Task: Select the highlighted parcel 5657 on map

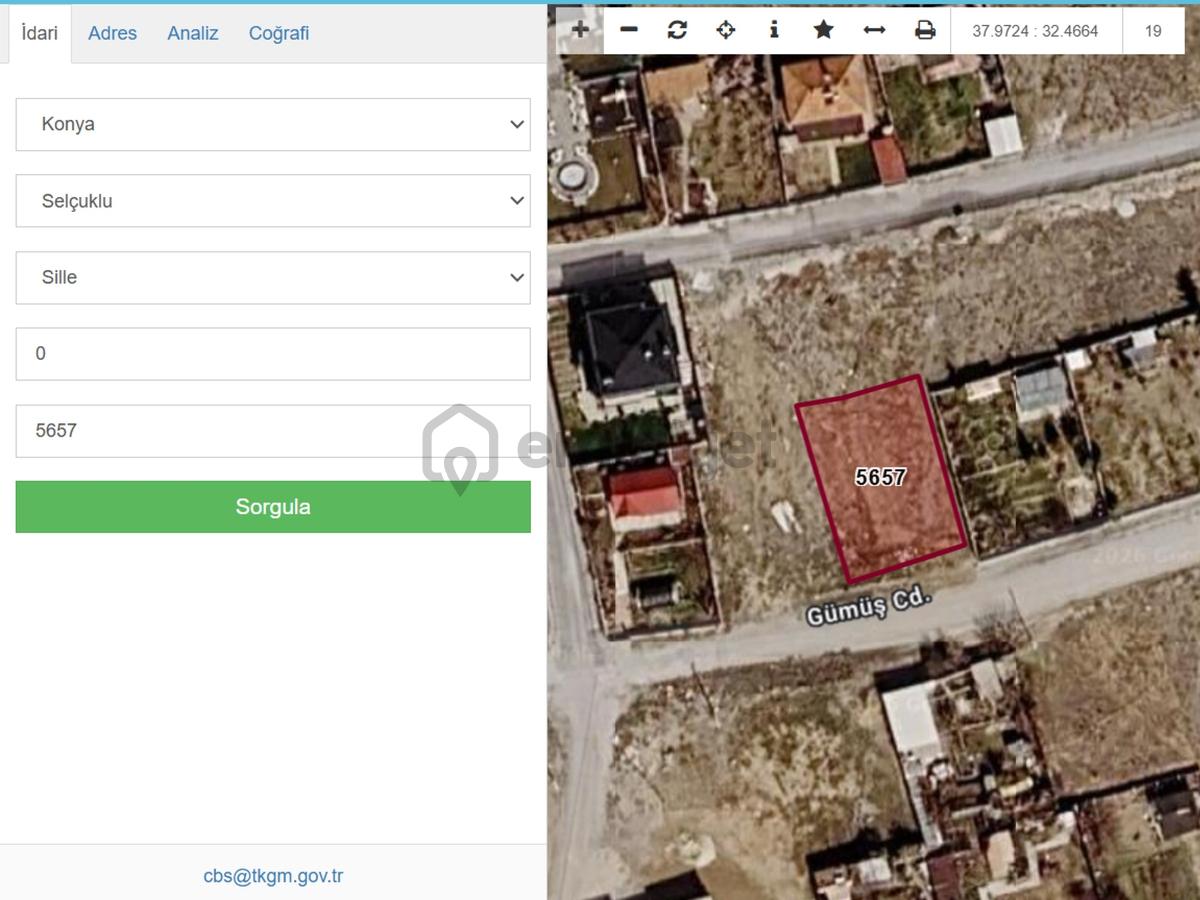Action: [x=881, y=478]
